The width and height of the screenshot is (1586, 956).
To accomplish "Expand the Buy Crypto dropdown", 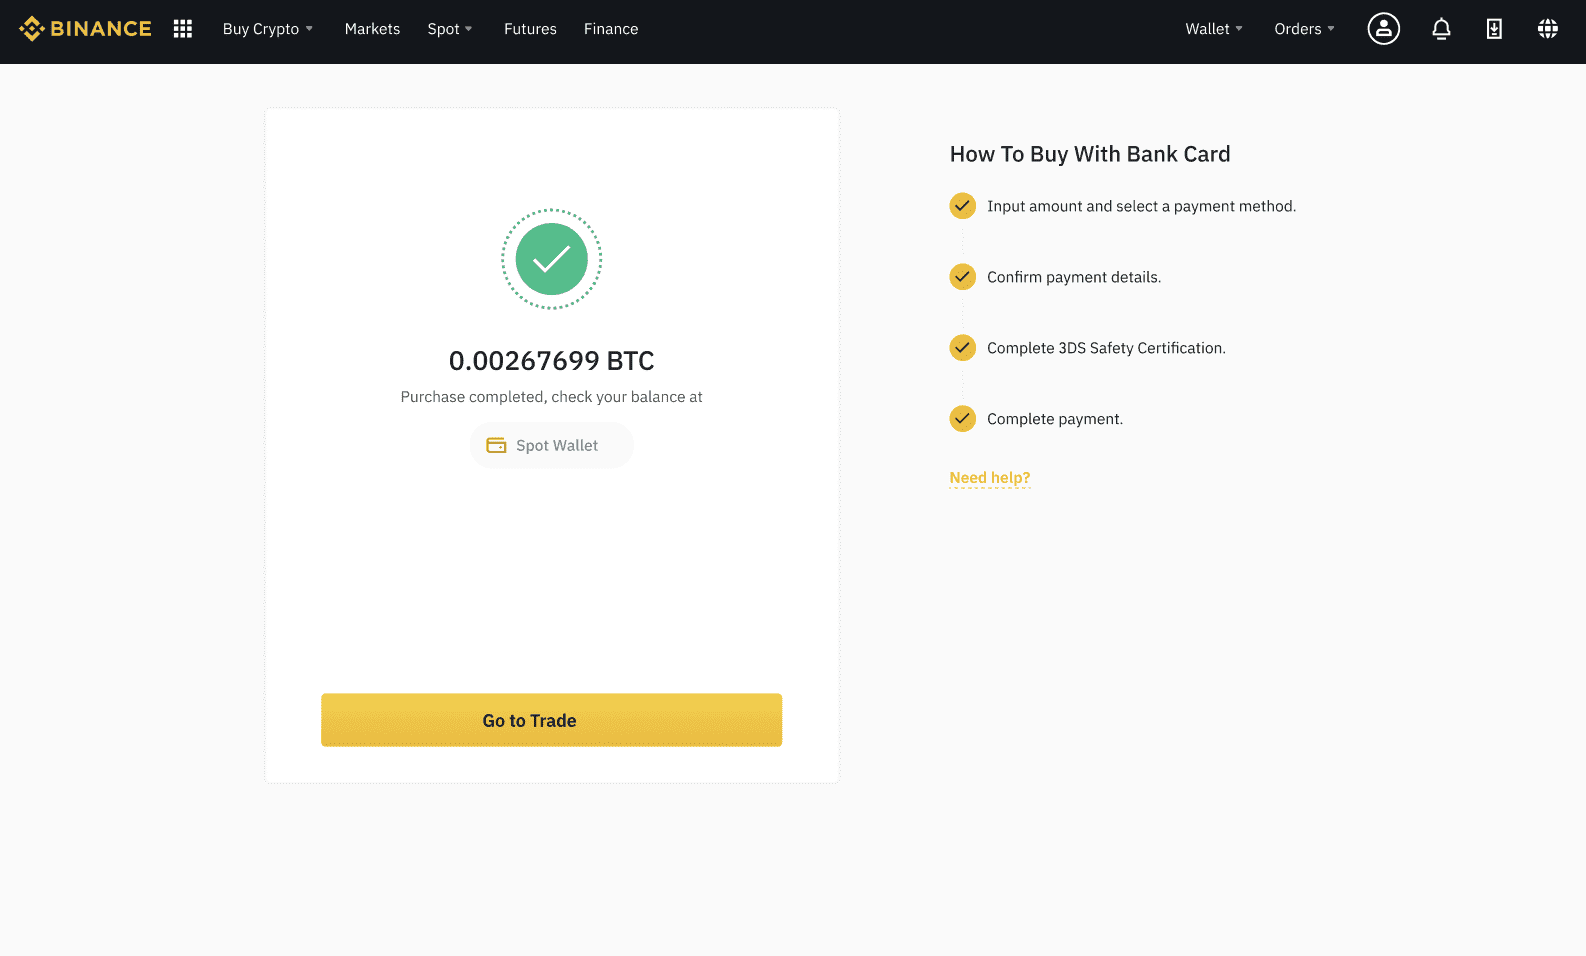I will [268, 29].
